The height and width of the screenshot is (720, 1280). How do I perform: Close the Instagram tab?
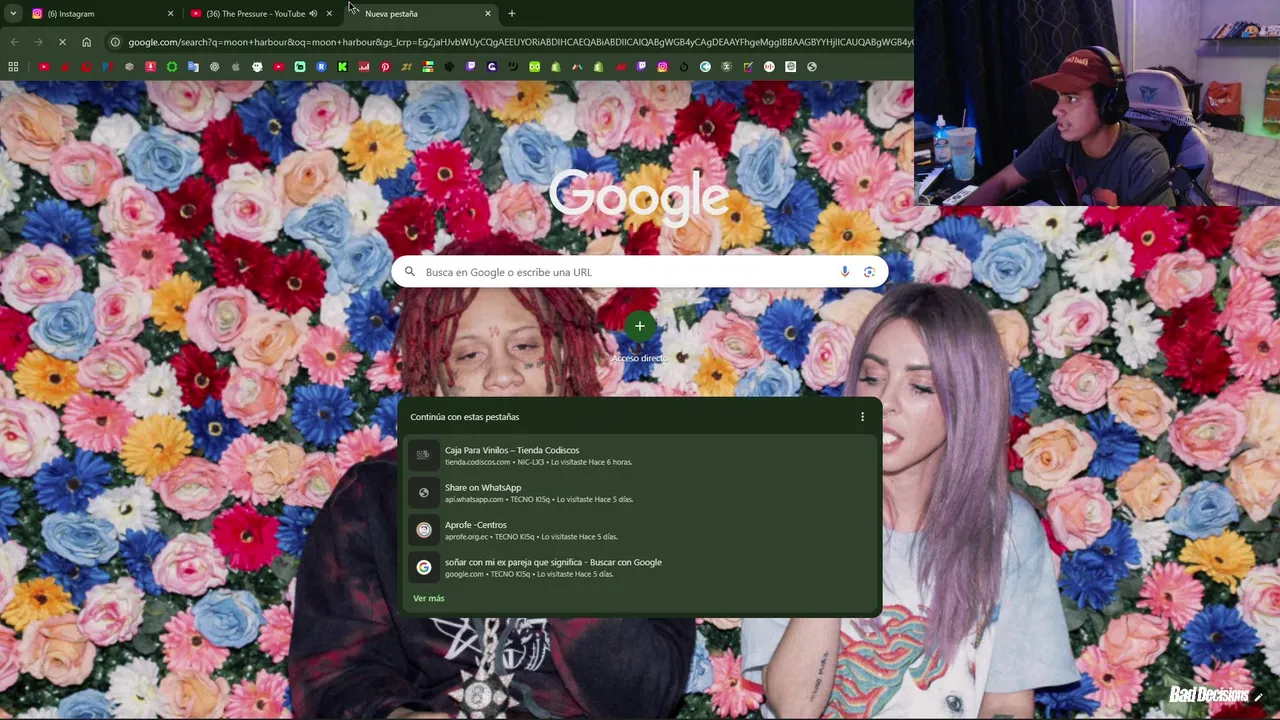[x=170, y=14]
